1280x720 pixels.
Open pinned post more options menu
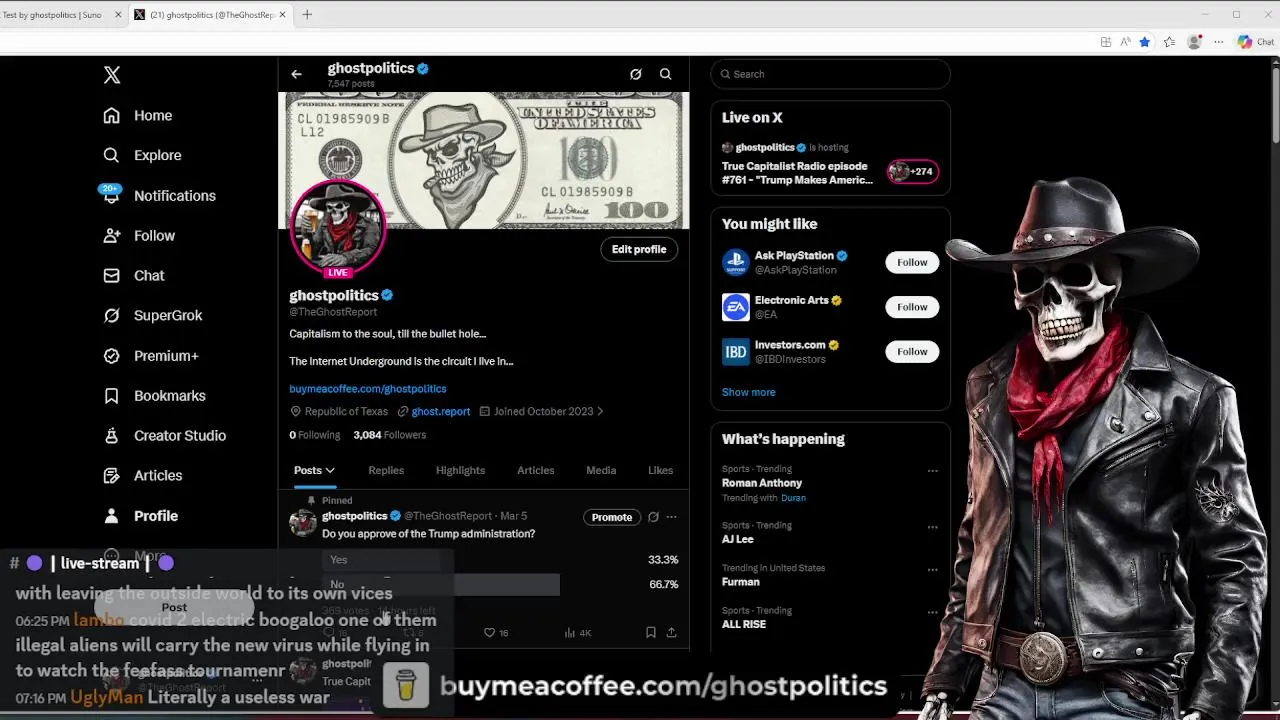click(671, 517)
